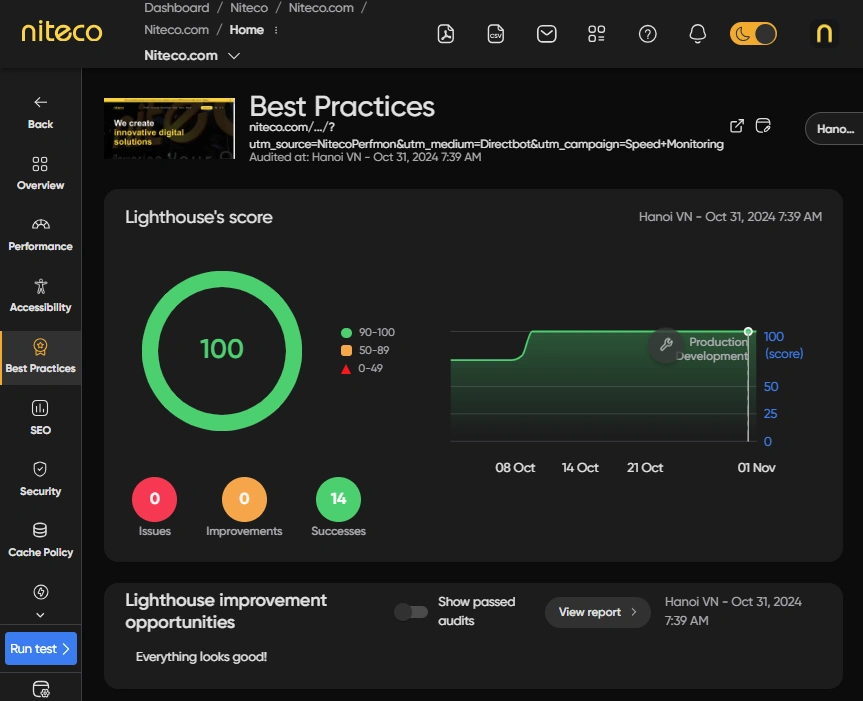This screenshot has width=863, height=701.
Task: Open the page thumbnail preview
Action: (x=170, y=128)
